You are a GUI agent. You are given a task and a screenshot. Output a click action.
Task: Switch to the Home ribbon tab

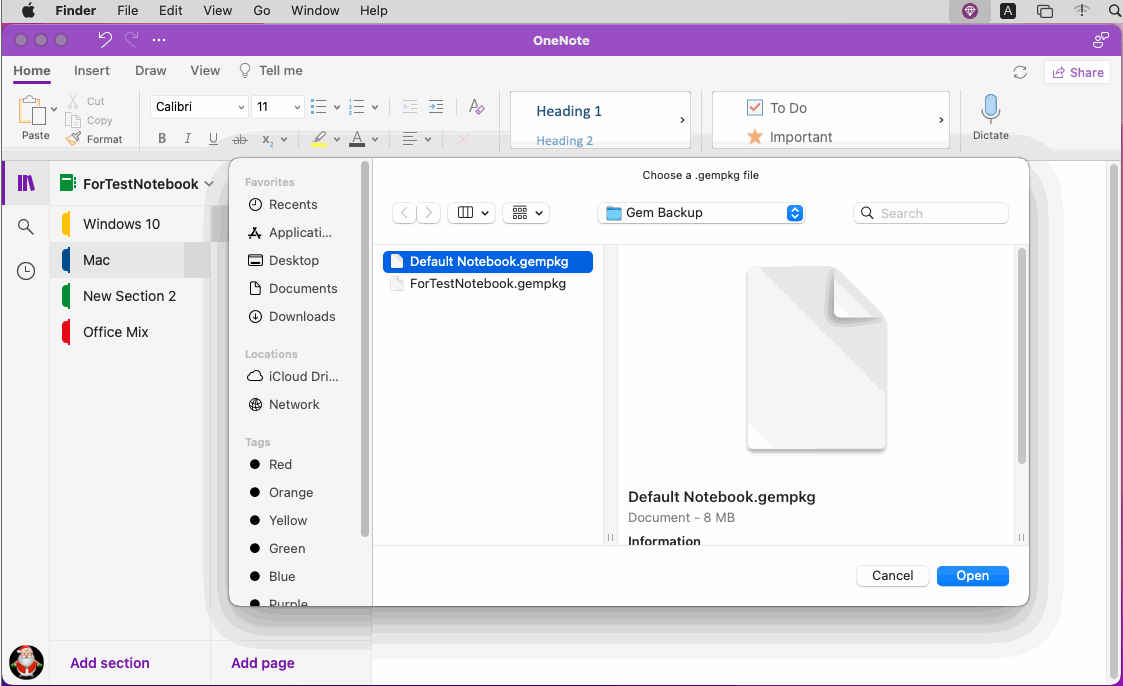pyautogui.click(x=32, y=71)
